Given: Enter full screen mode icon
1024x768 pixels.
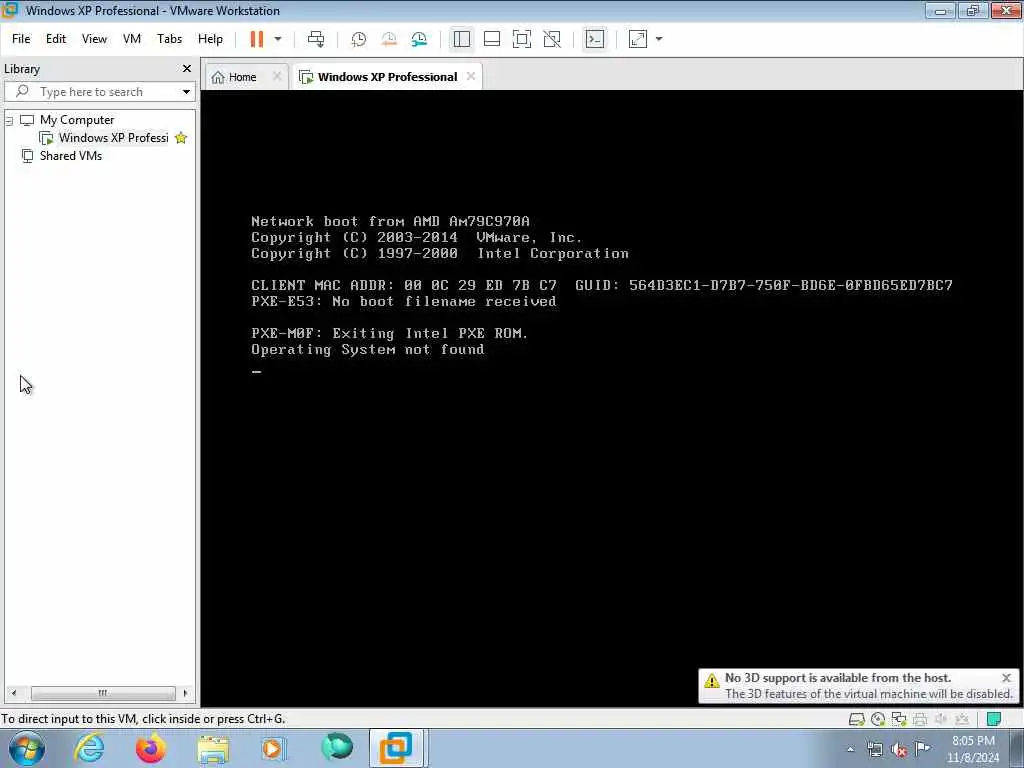Looking at the screenshot, I should 522,39.
